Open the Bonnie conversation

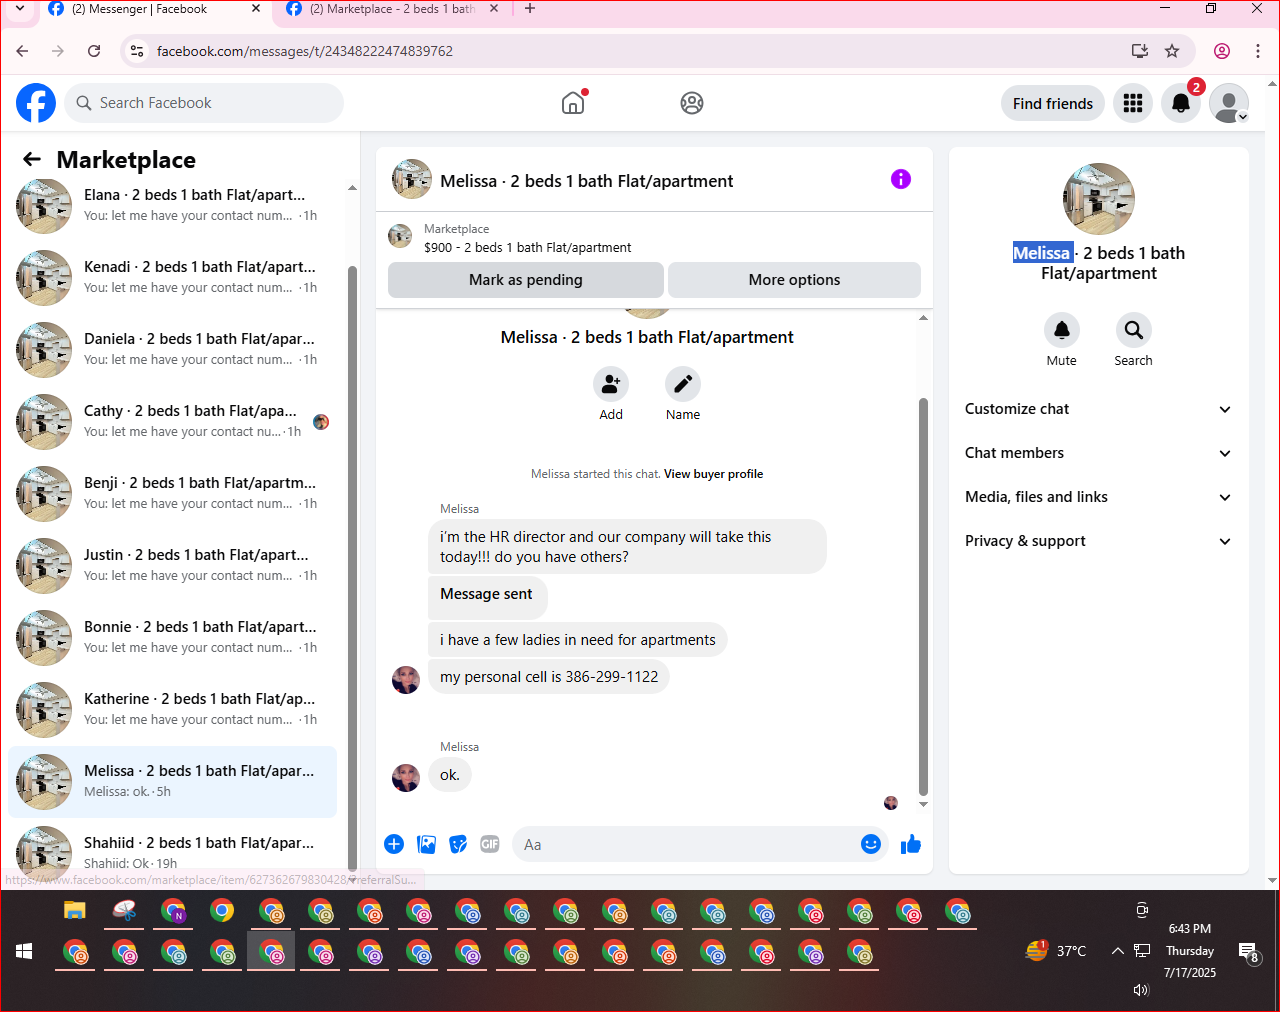(173, 637)
